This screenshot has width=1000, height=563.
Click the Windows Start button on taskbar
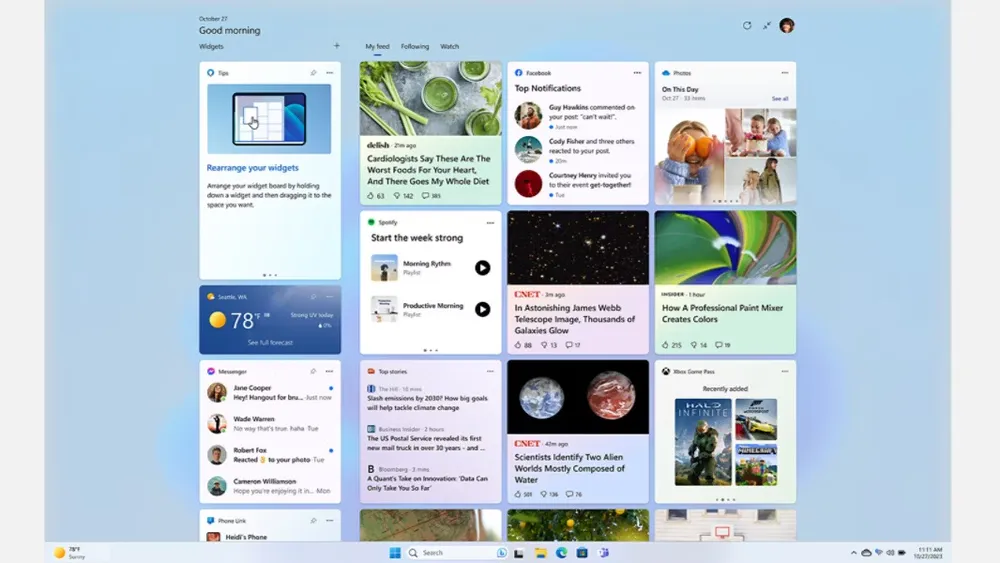pyautogui.click(x=394, y=552)
